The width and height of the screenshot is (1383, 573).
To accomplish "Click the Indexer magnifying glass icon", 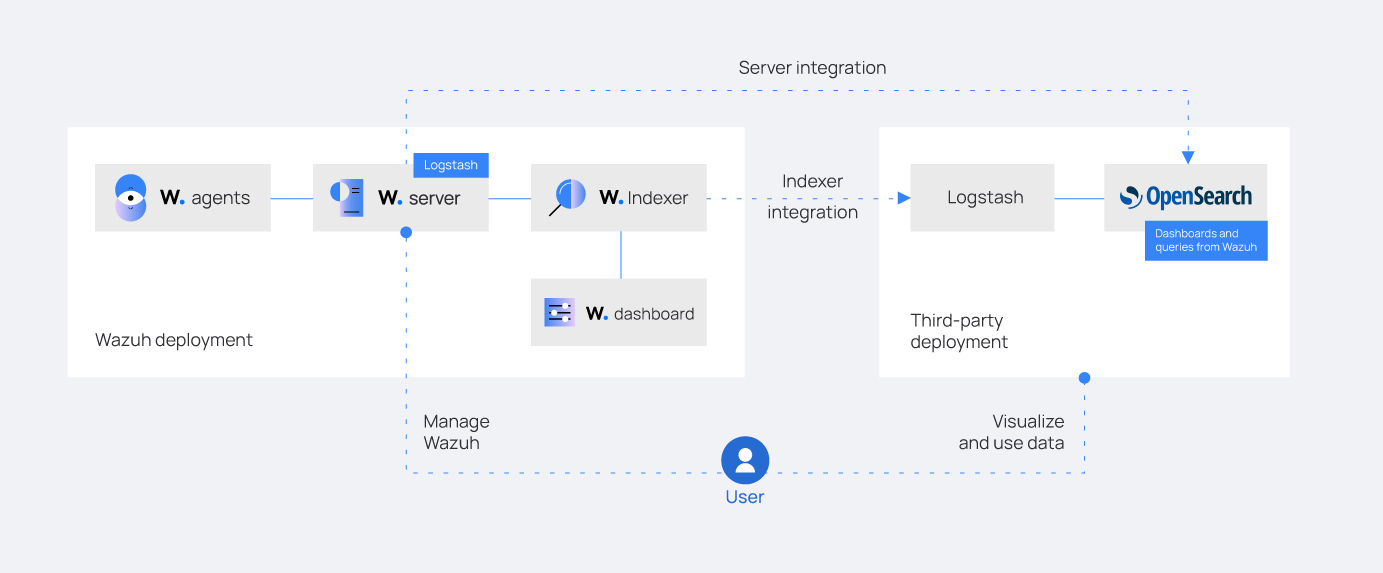I will (567, 197).
